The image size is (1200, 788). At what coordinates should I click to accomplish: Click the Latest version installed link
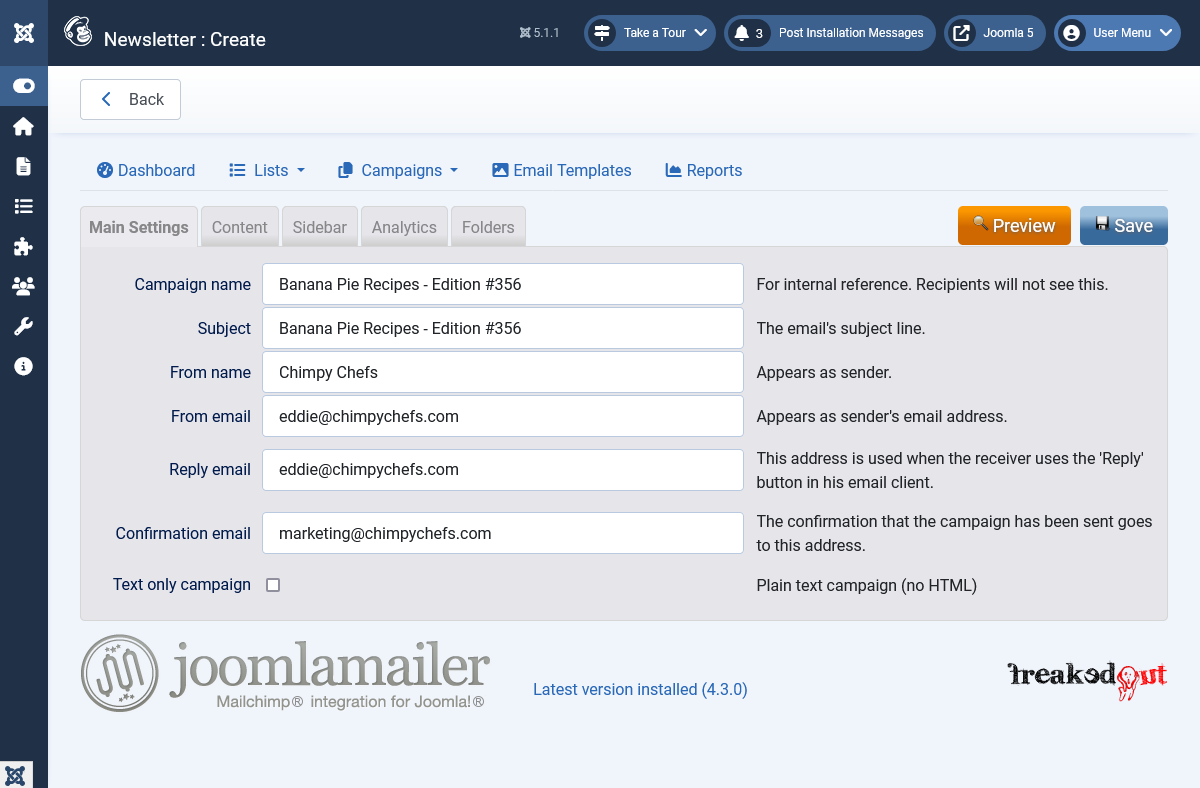[640, 689]
